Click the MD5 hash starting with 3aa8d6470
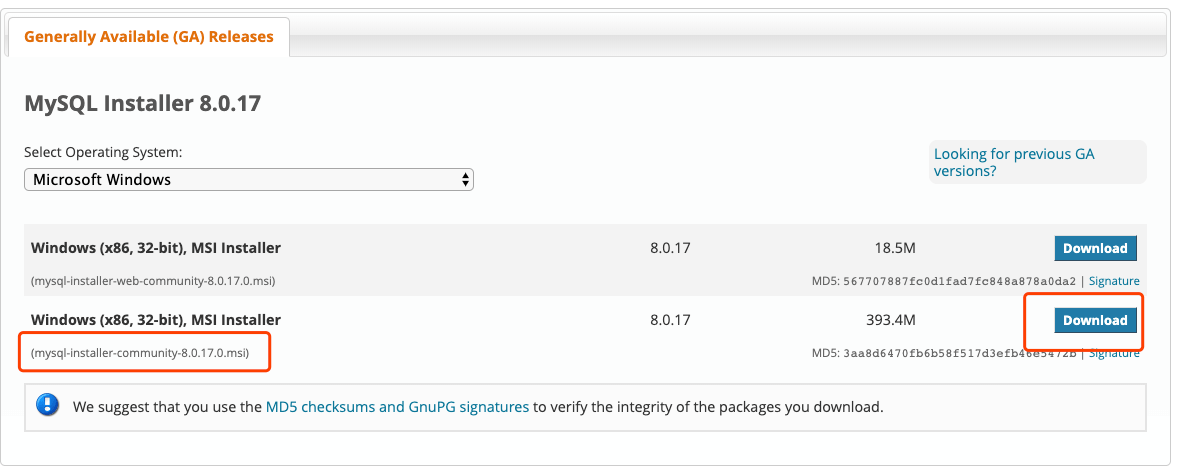Viewport: 1181px width, 474px height. (960, 353)
